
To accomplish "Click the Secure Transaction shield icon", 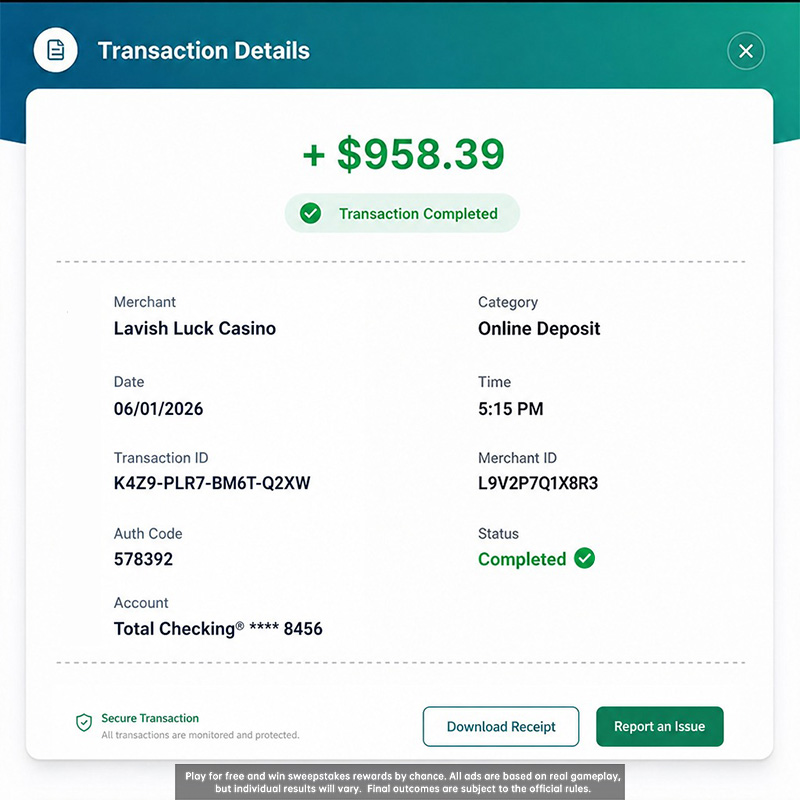I will [x=84, y=722].
